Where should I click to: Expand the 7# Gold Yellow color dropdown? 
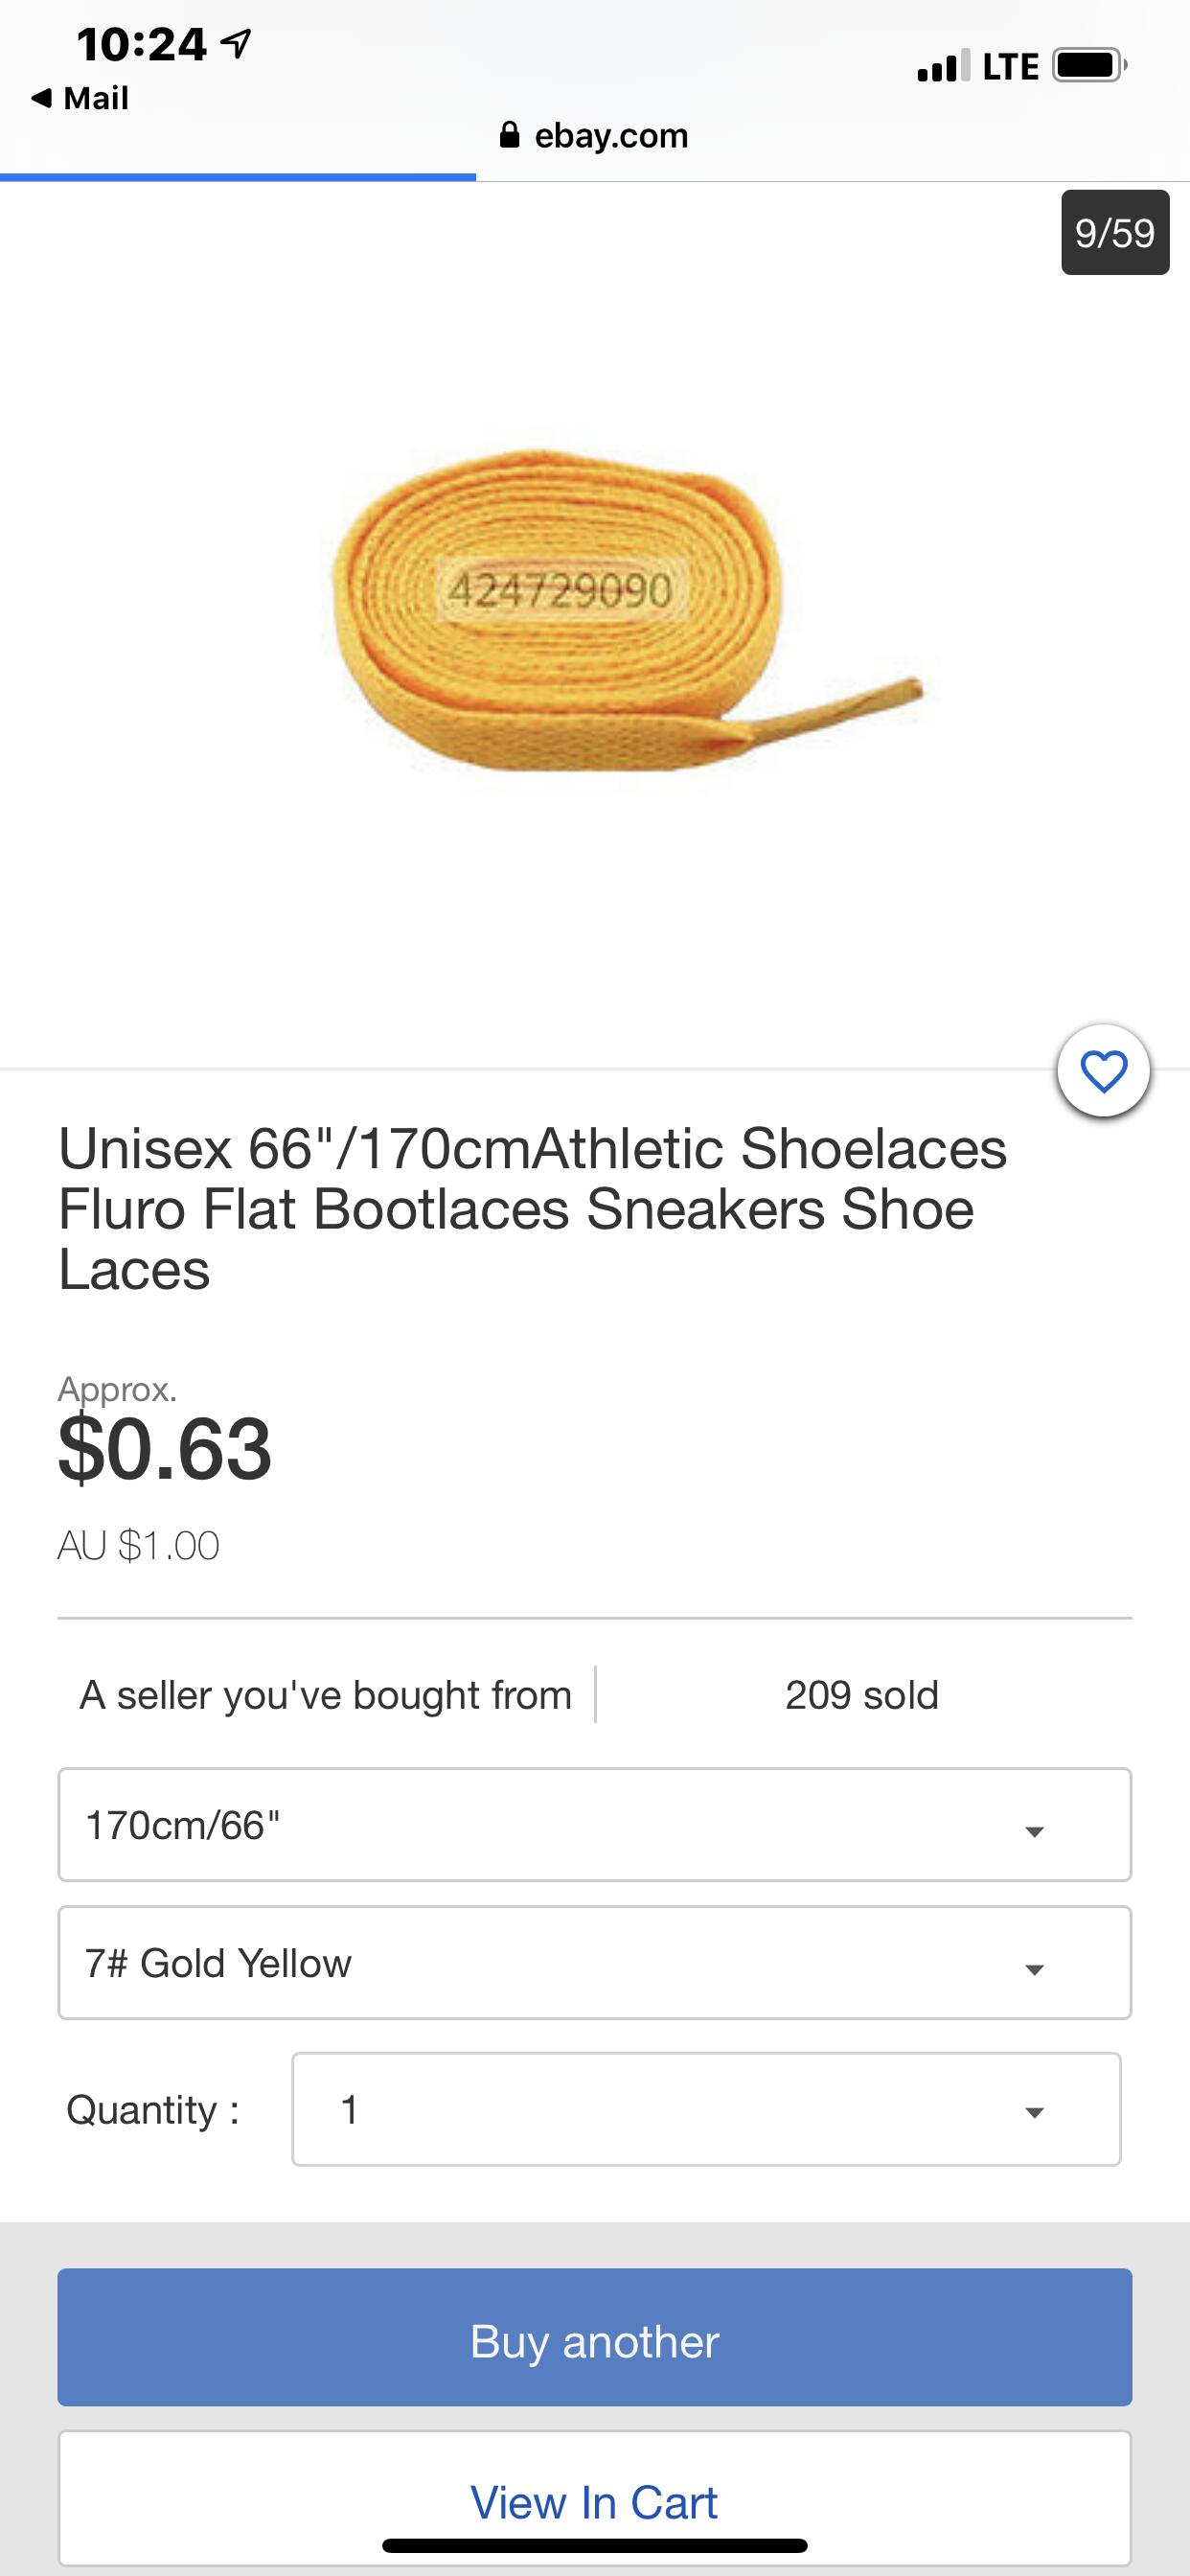[x=594, y=1963]
